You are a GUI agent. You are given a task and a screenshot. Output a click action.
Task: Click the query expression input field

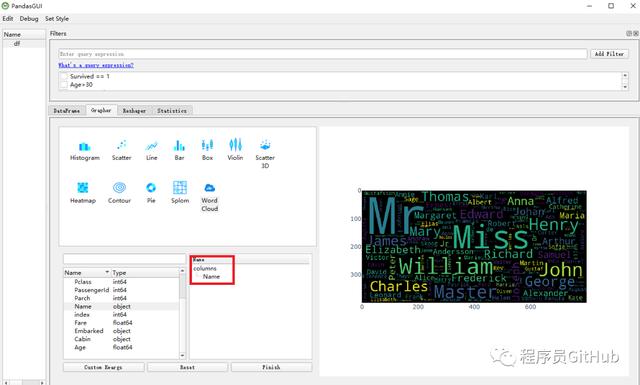[323, 54]
